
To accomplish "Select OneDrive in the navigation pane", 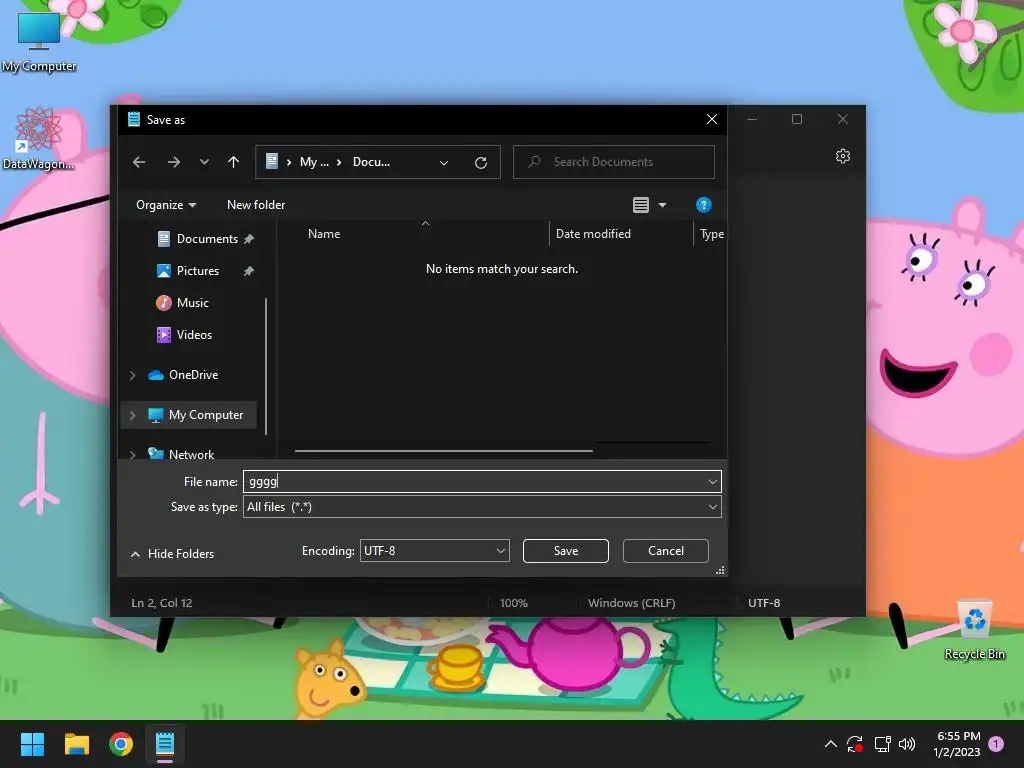I will [x=193, y=375].
